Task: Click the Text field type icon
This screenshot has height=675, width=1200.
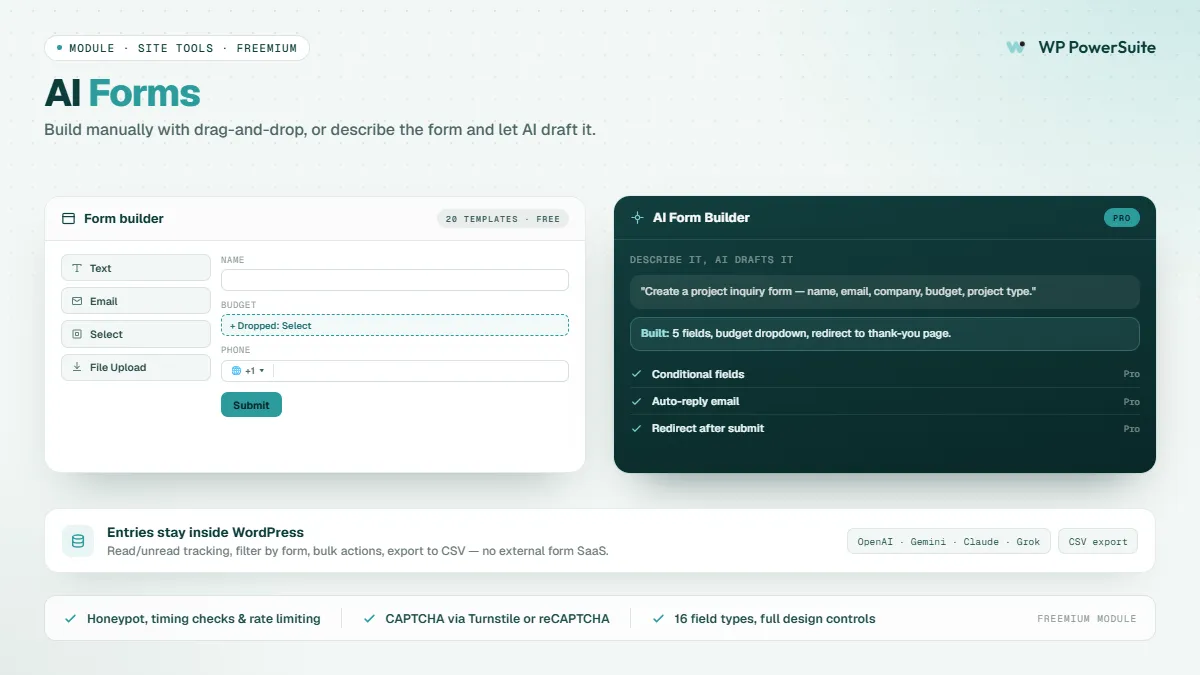Action: 77,268
